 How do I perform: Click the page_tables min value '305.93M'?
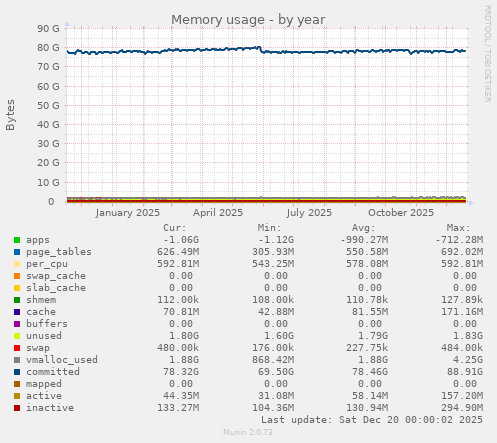point(273,252)
